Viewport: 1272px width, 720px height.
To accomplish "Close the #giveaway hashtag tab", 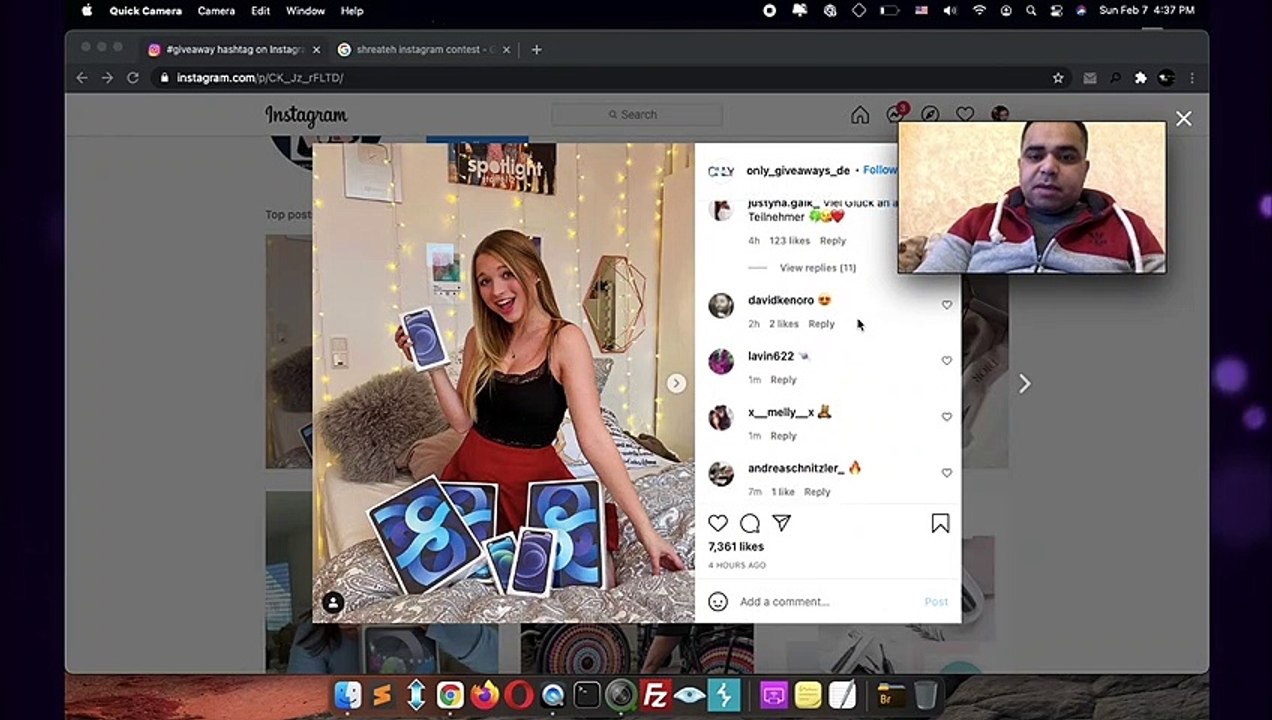I will 316,49.
